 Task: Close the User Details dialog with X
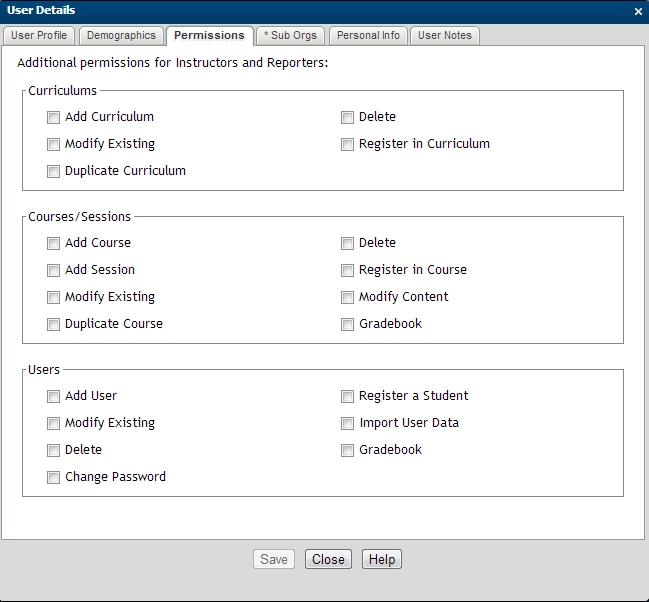[x=638, y=11]
